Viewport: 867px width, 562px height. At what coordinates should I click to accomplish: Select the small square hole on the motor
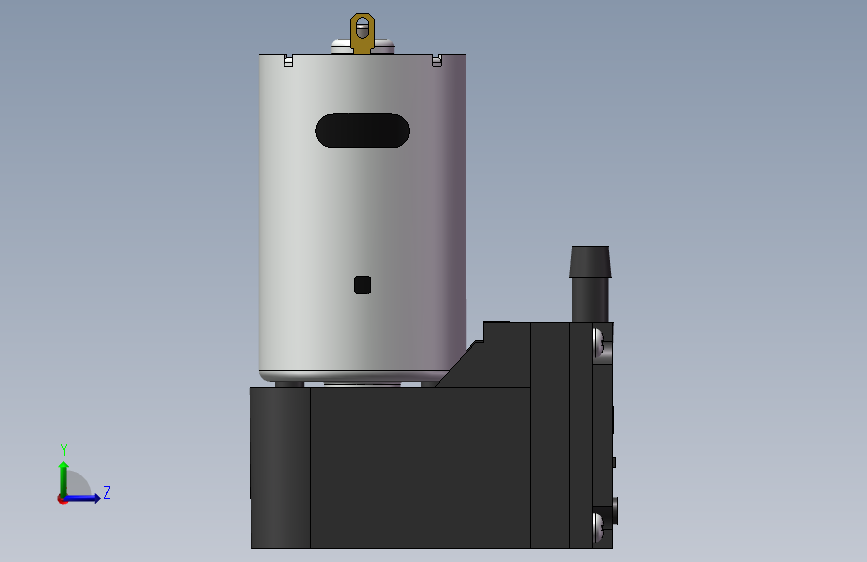pyautogui.click(x=362, y=285)
